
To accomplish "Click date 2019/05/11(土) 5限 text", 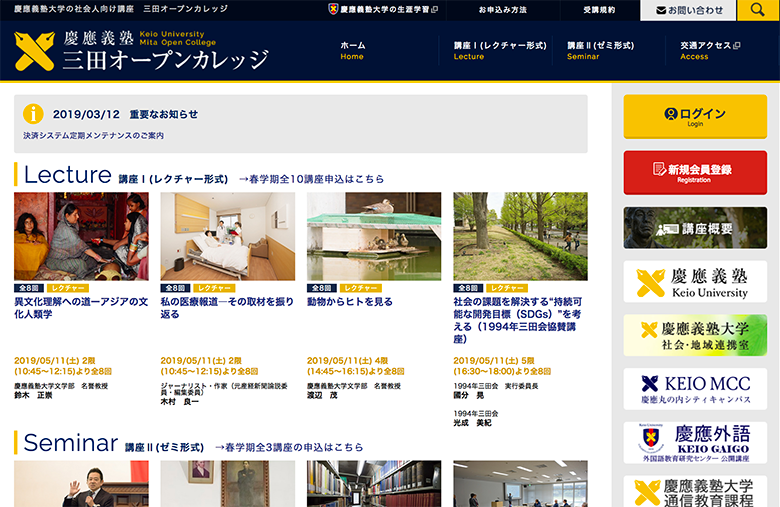I will pyautogui.click(x=494, y=361).
